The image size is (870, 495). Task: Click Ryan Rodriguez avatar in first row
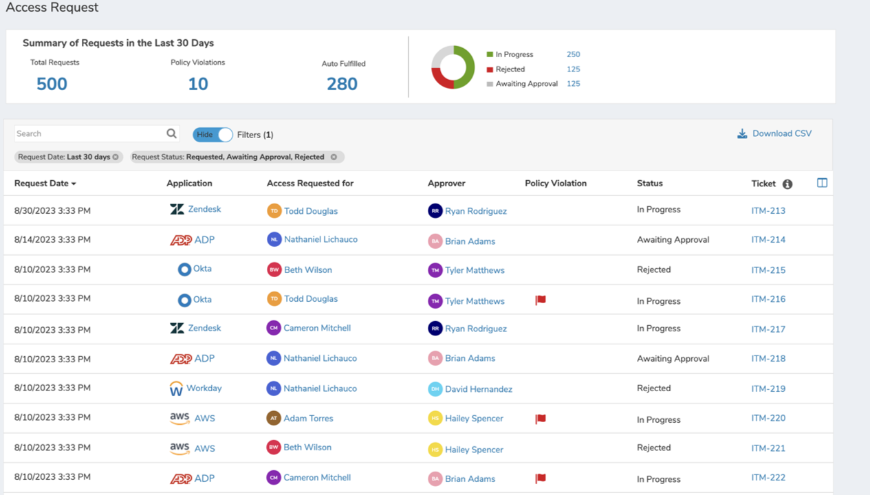pyautogui.click(x=435, y=211)
